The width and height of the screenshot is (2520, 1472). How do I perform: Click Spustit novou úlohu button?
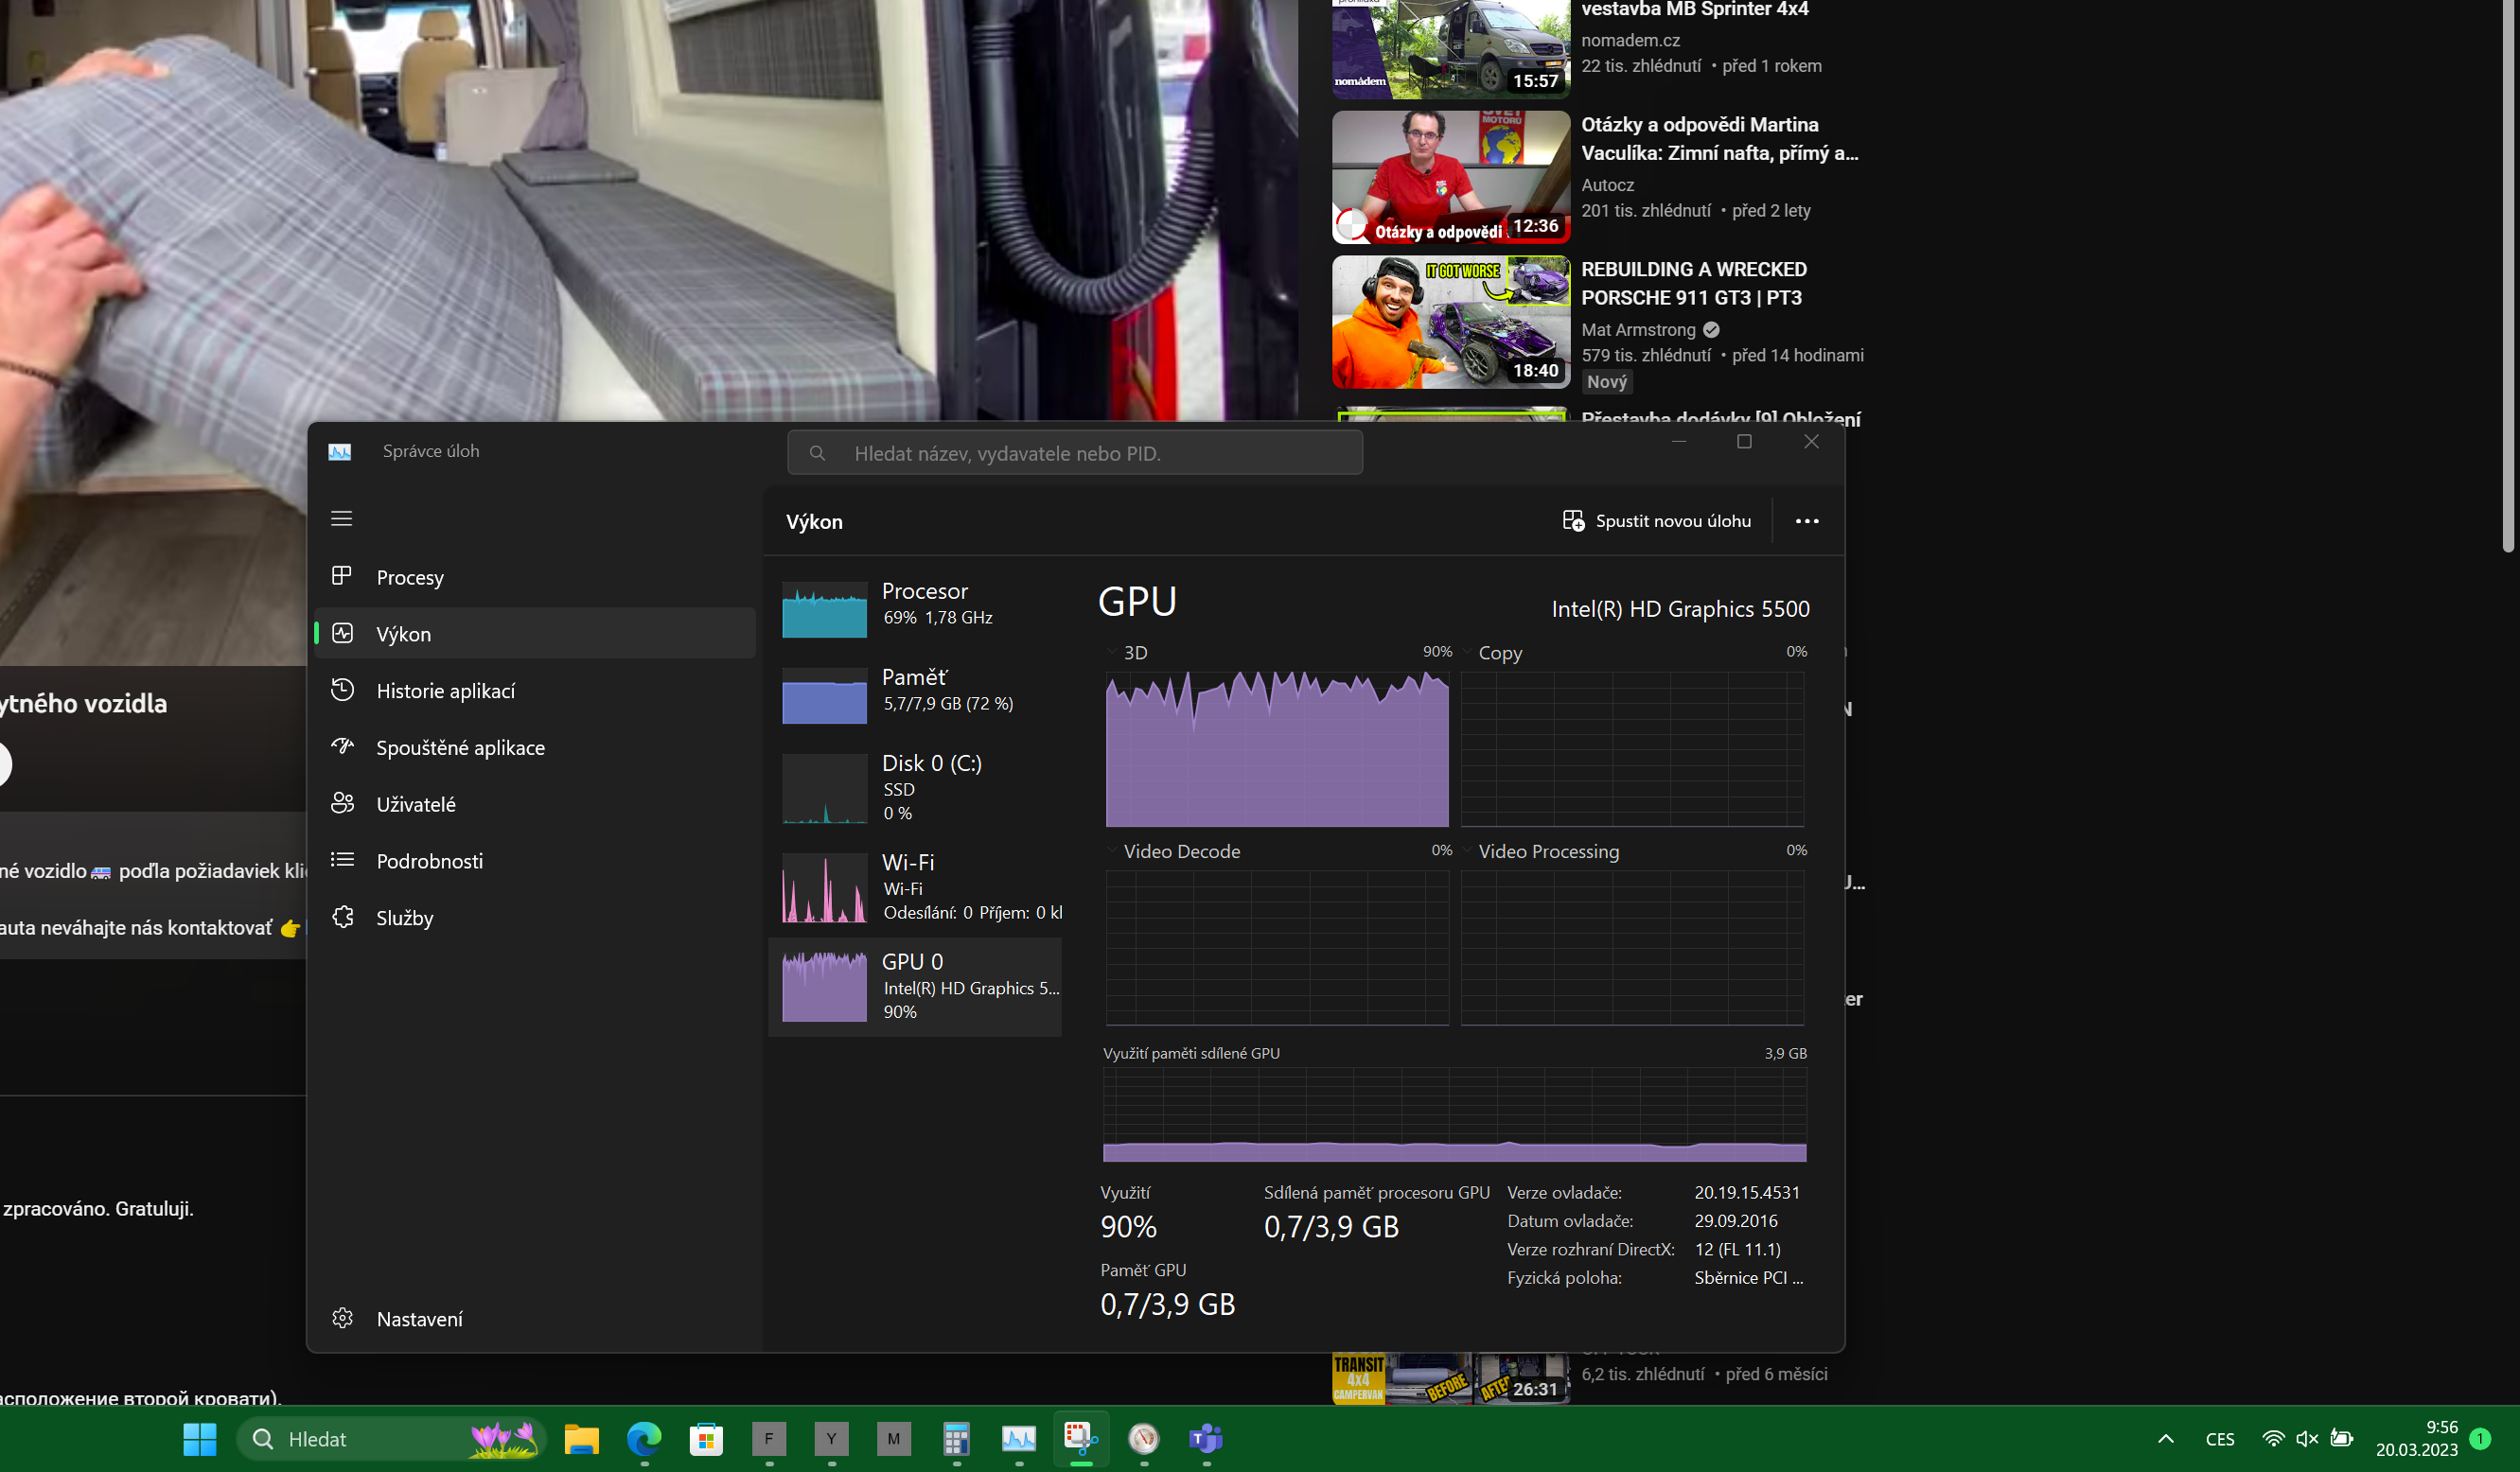(x=1656, y=521)
